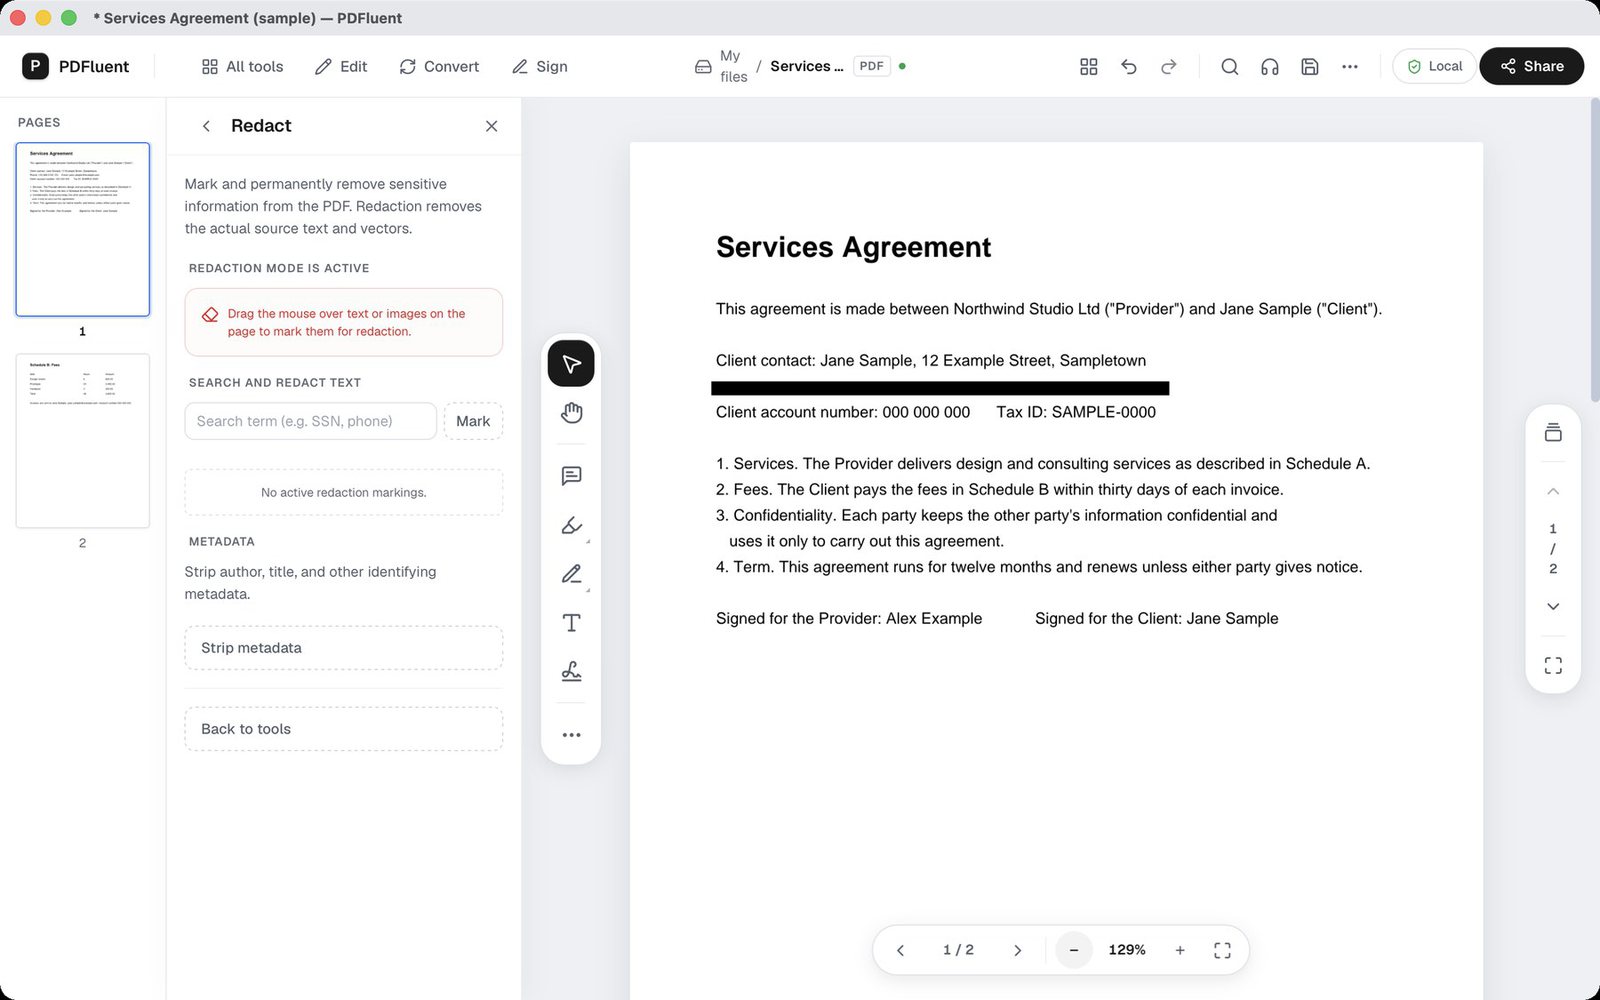Select page 1 thumbnail
This screenshot has width=1600, height=1000.
[83, 230]
